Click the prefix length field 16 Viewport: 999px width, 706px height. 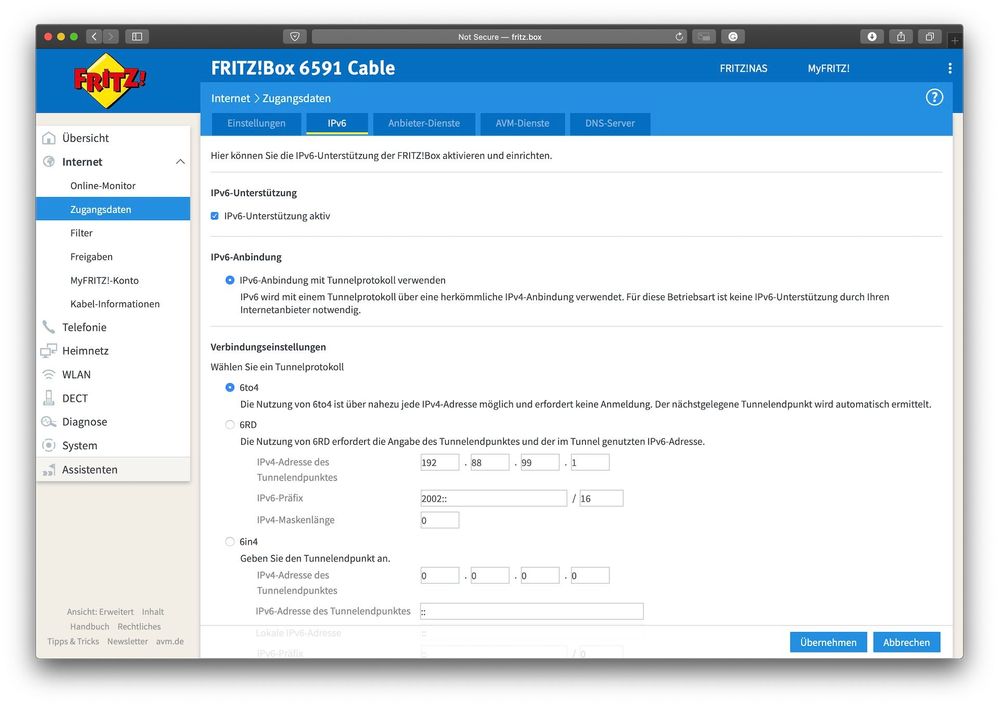(x=601, y=498)
